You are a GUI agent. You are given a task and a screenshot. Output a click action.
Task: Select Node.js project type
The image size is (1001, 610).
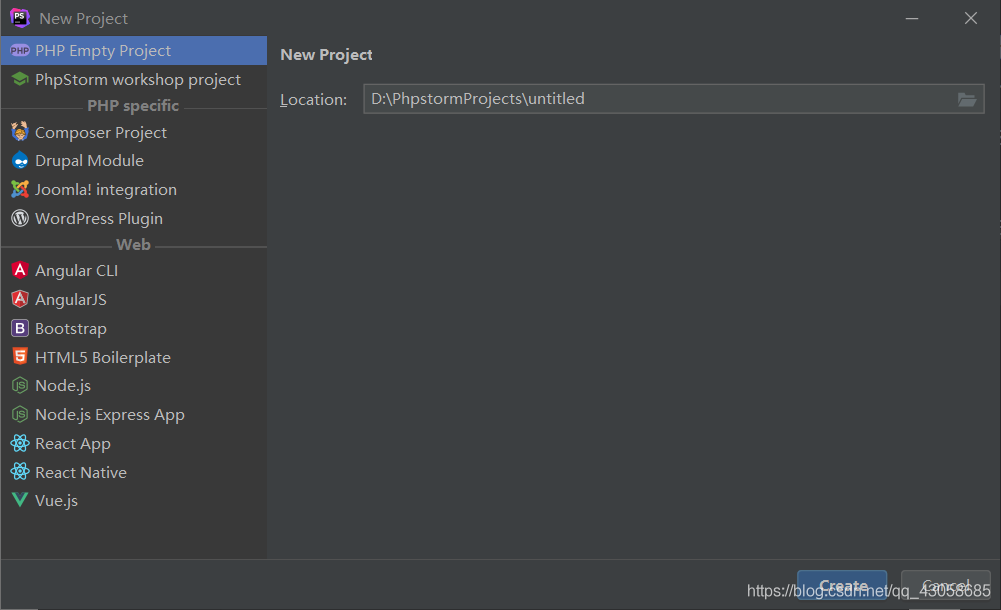coord(133,385)
